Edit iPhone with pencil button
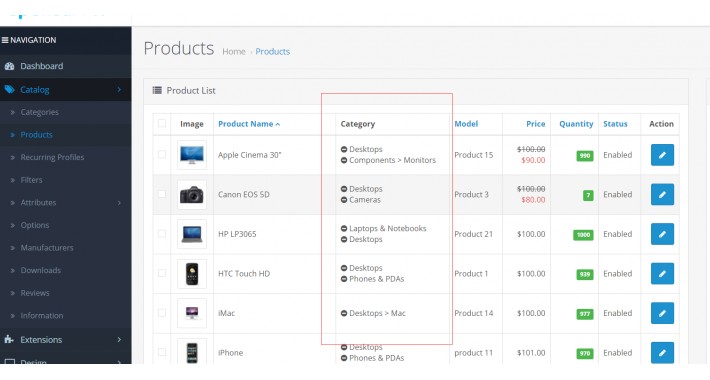This screenshot has height=380, width=710. (x=662, y=352)
